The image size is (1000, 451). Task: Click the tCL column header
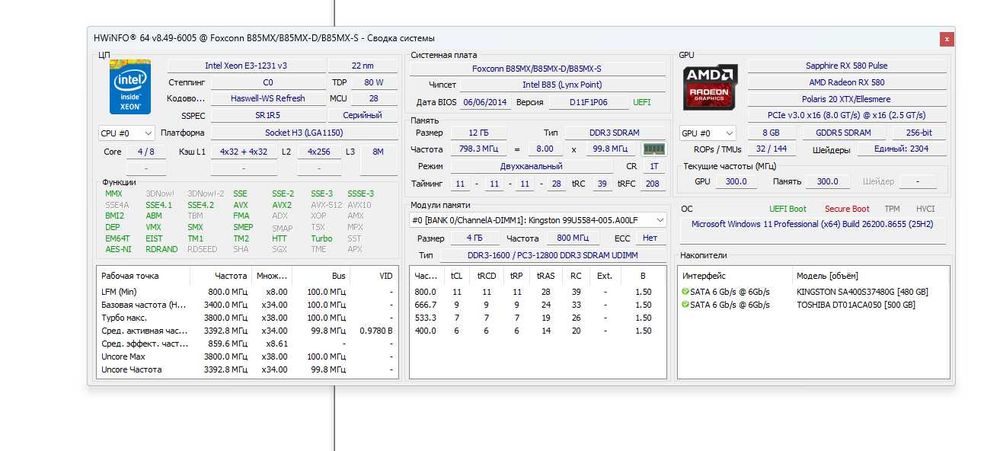click(x=457, y=276)
